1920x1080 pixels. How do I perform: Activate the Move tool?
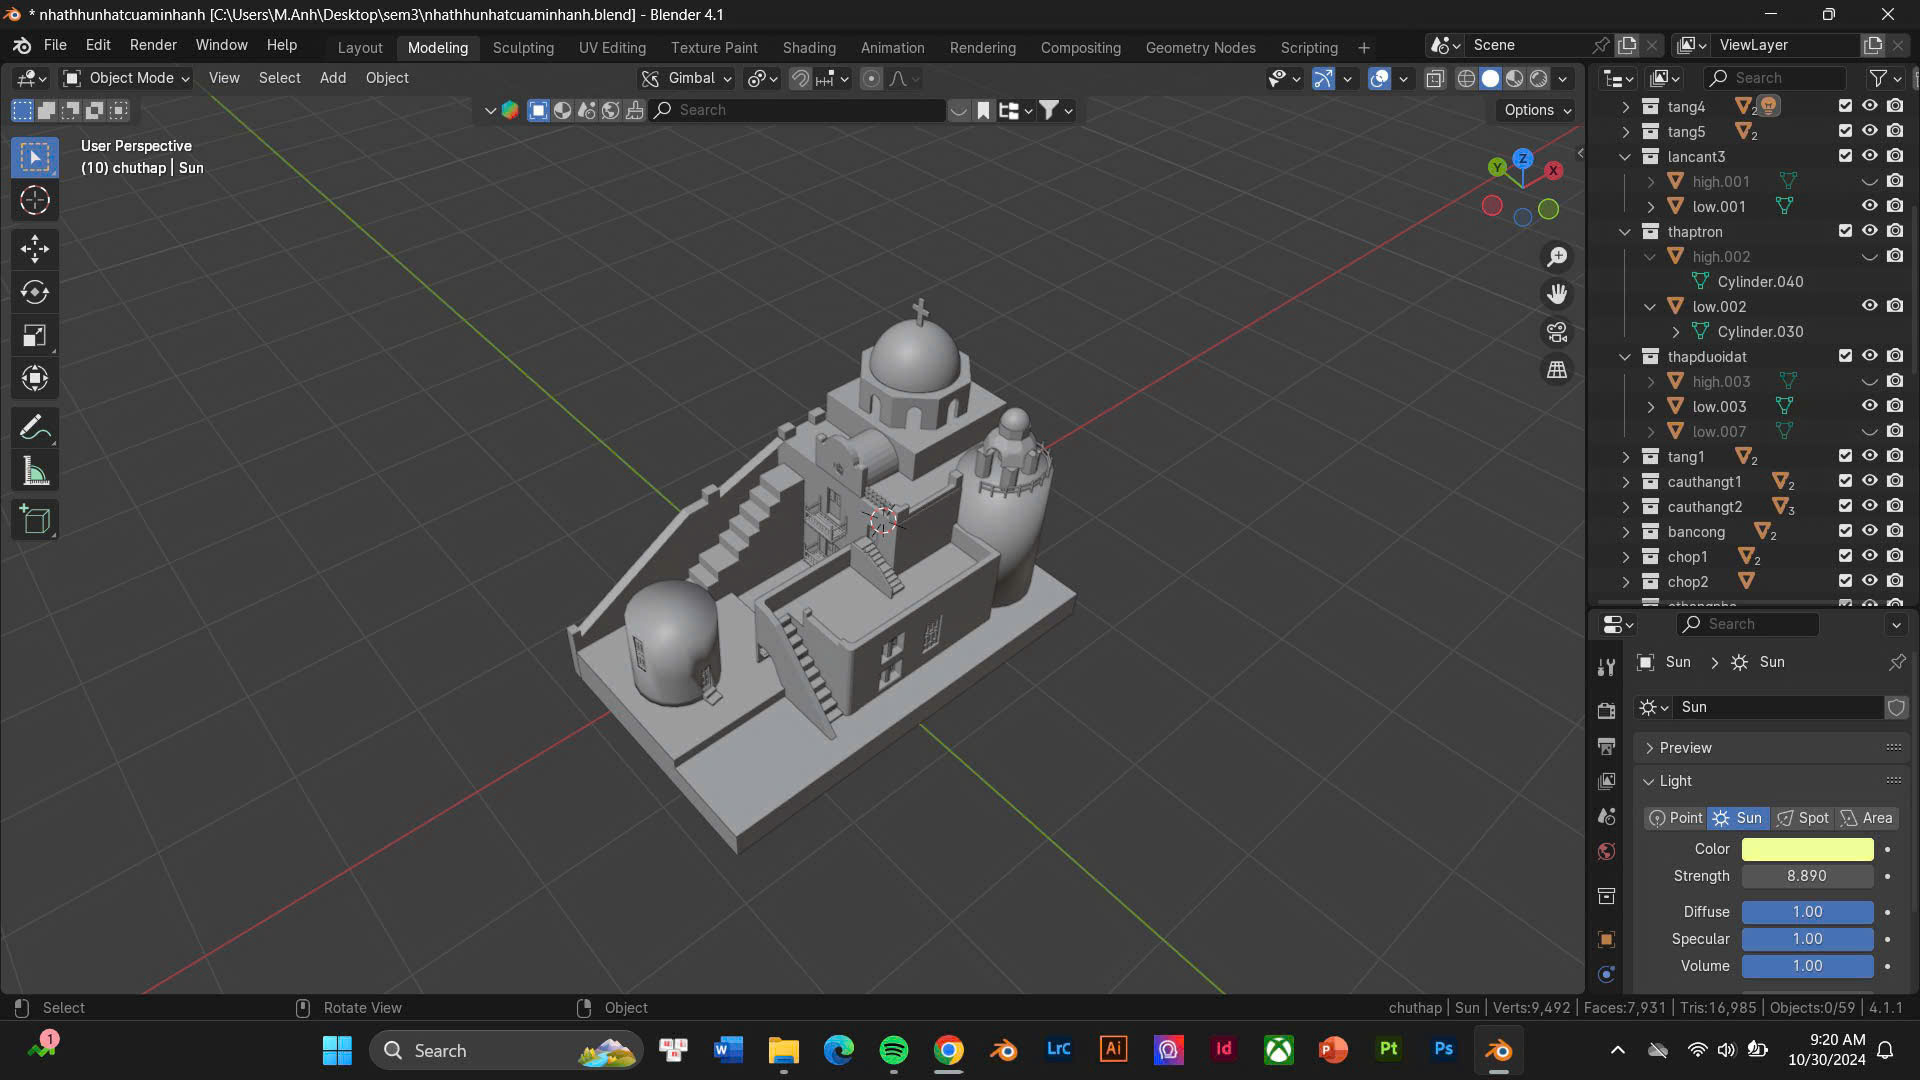click(x=35, y=248)
